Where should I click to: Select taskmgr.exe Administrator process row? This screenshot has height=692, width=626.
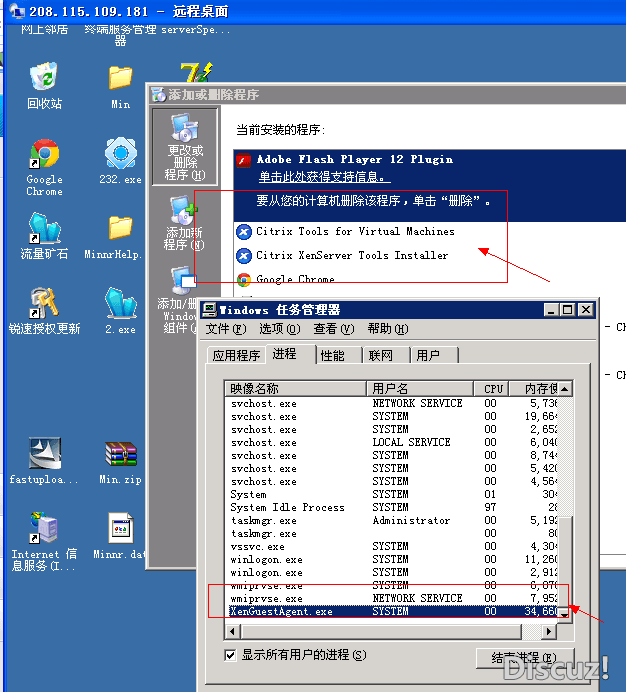click(x=393, y=520)
